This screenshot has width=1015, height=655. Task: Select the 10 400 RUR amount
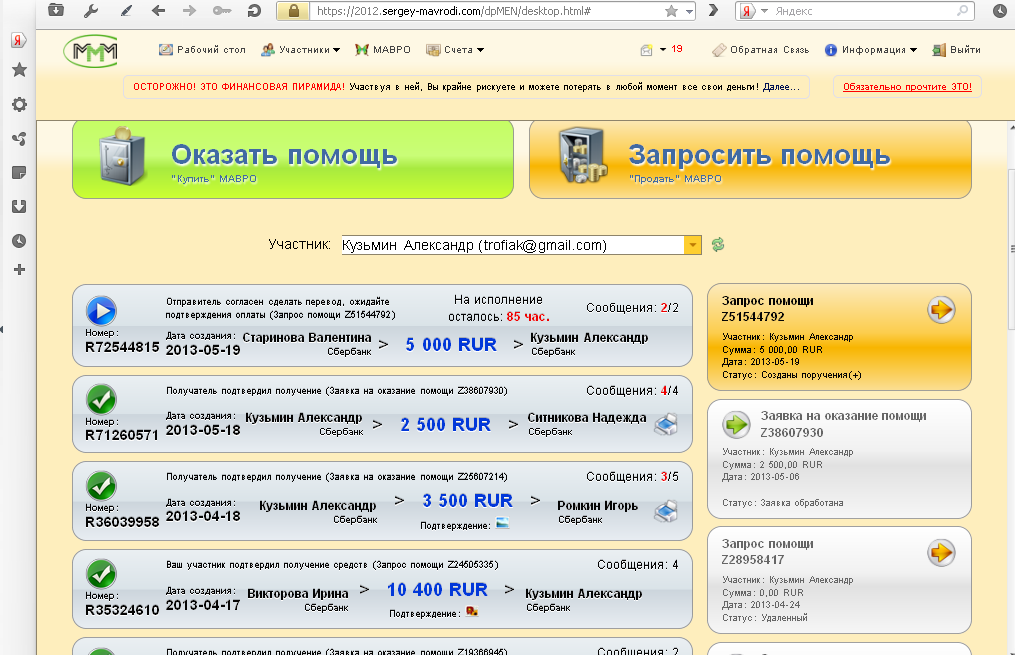[x=437, y=590]
